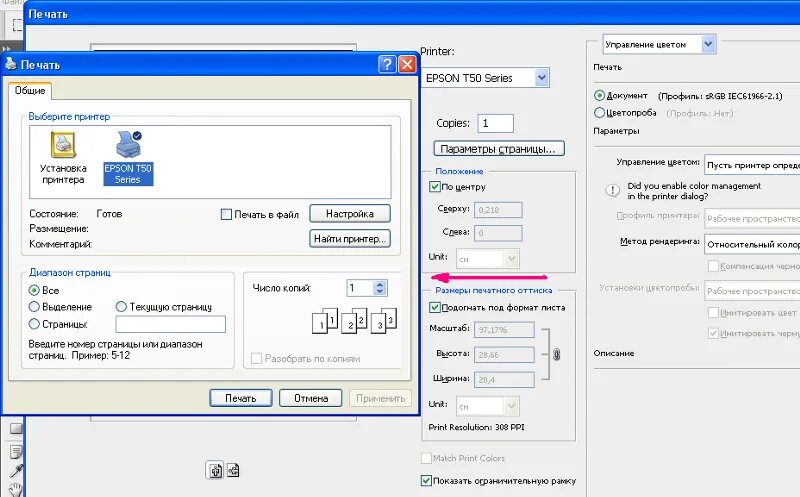The height and width of the screenshot is (497, 800).
Task: Select the Eyedropper tool in left toolbar
Action: coord(16,470)
